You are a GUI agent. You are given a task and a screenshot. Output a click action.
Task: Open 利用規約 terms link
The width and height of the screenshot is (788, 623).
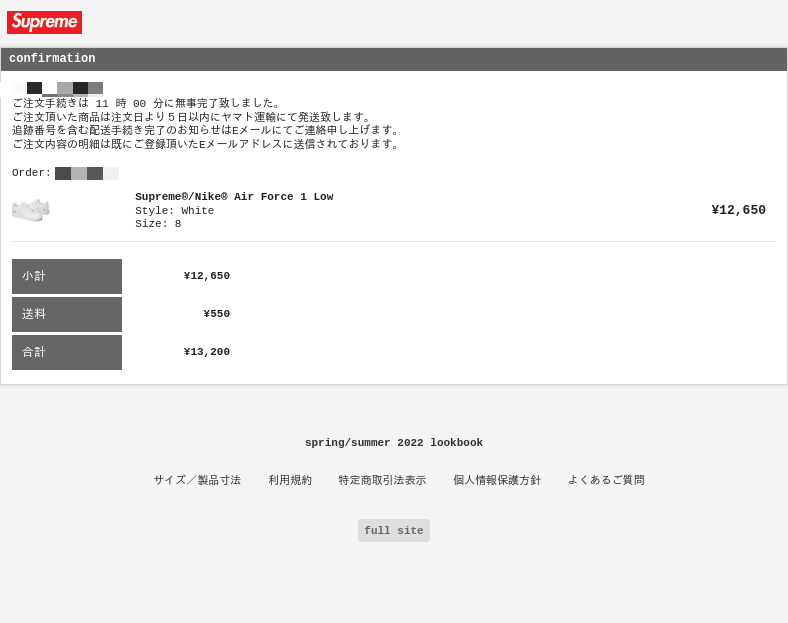pos(290,480)
